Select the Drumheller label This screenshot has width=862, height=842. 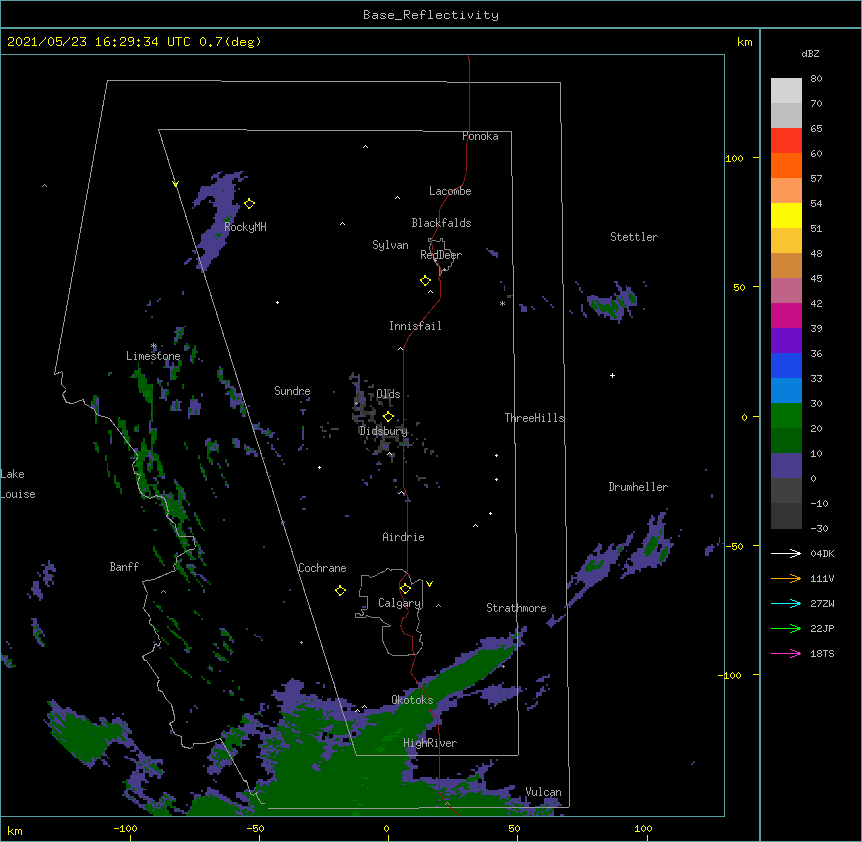tap(638, 487)
